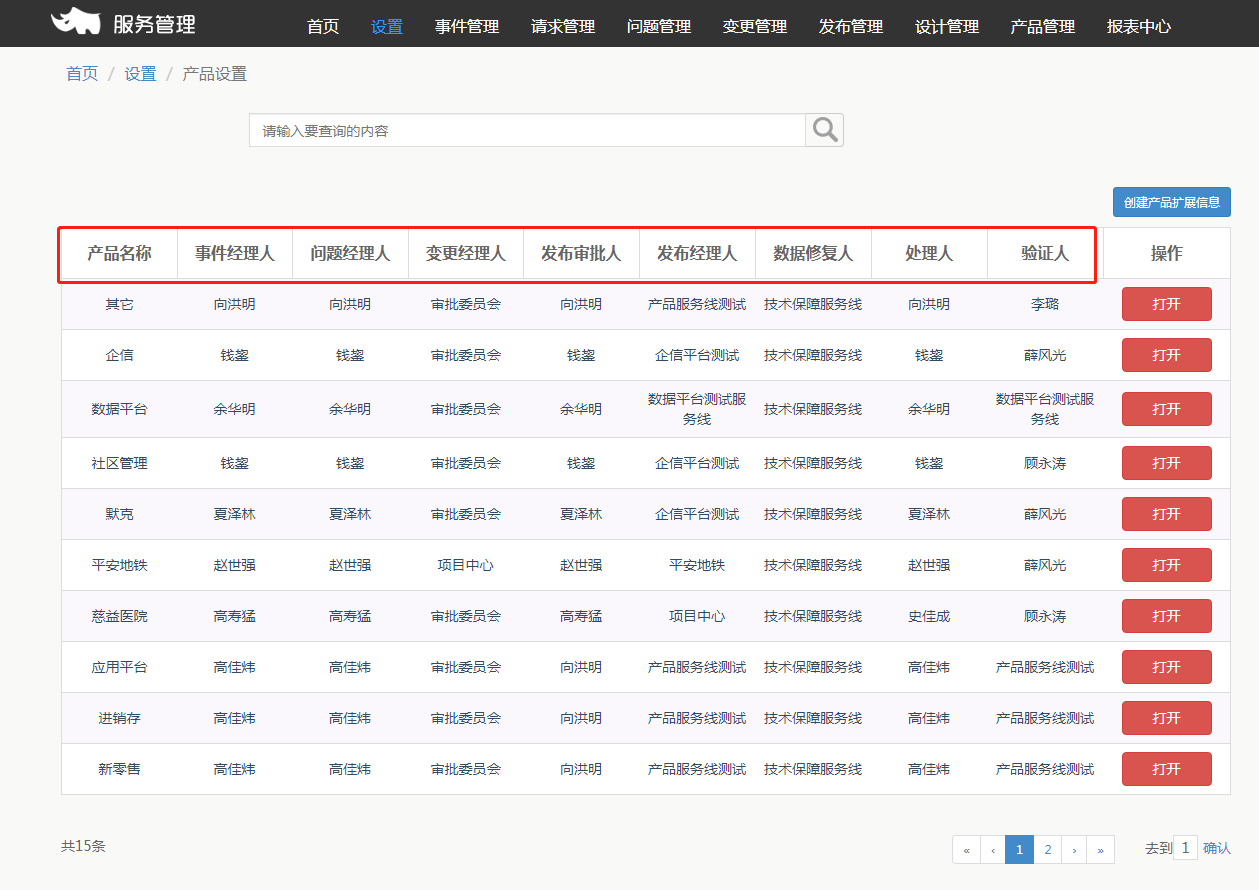
Task: Click the 处理人 column header
Action: tap(929, 253)
